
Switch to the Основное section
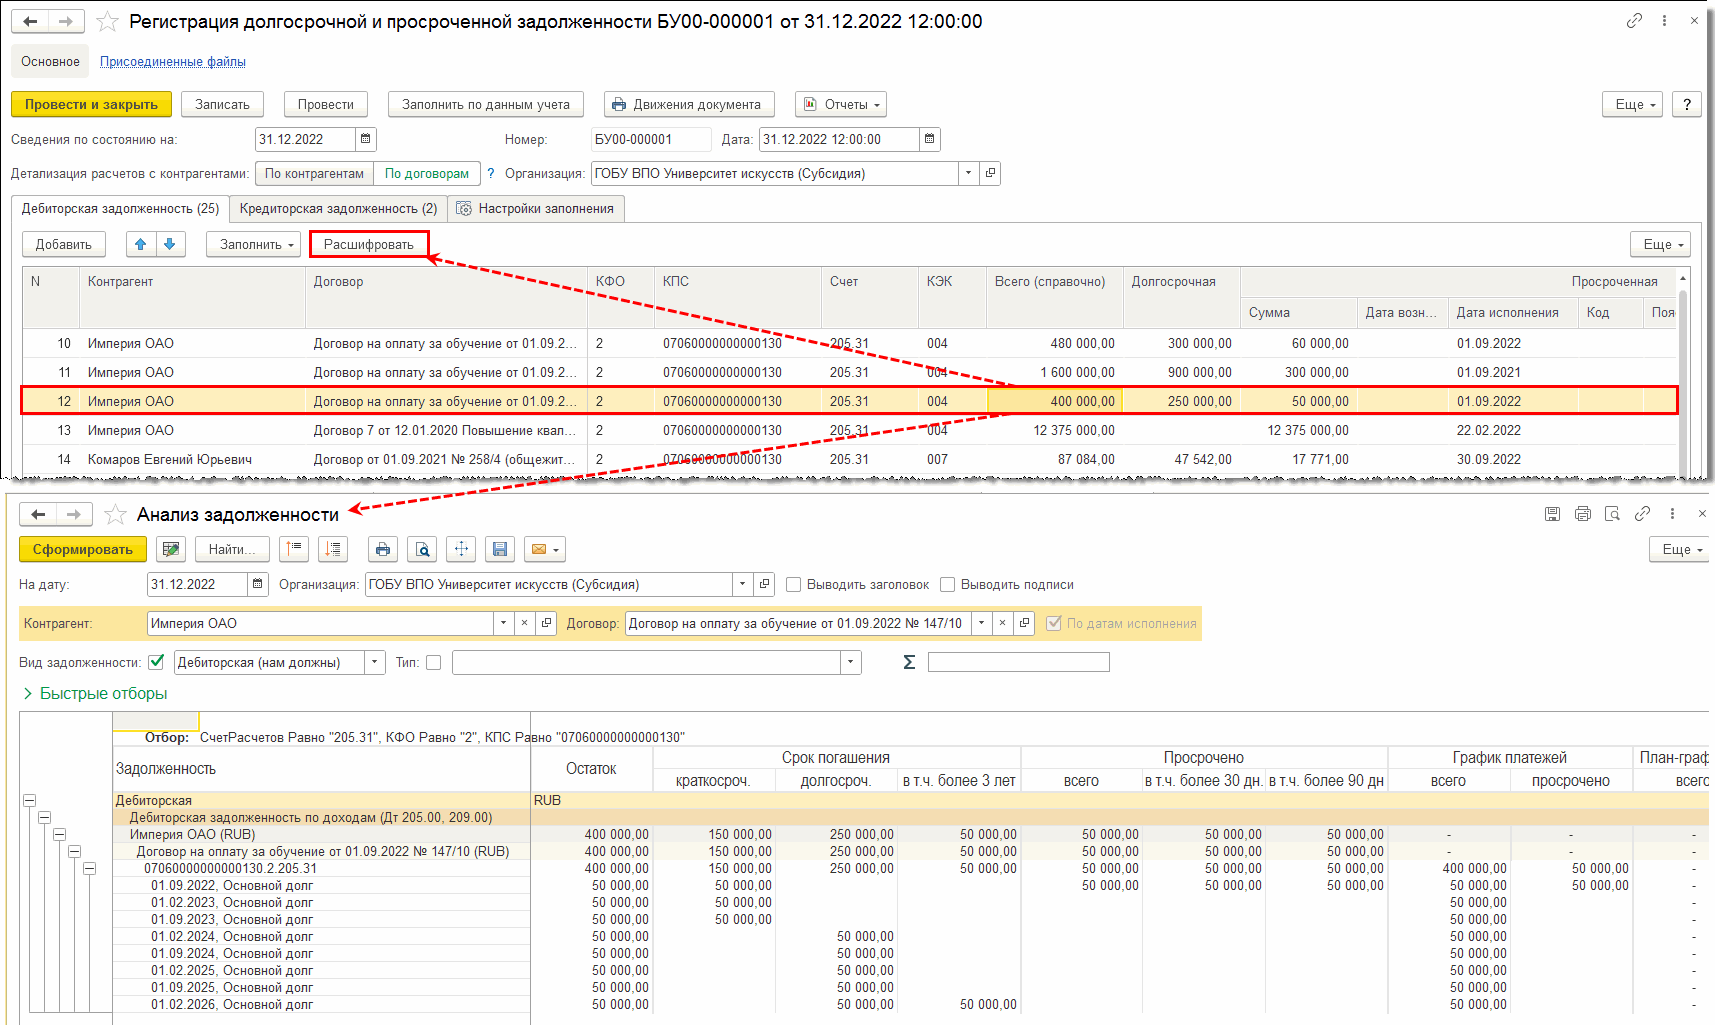click(x=50, y=61)
